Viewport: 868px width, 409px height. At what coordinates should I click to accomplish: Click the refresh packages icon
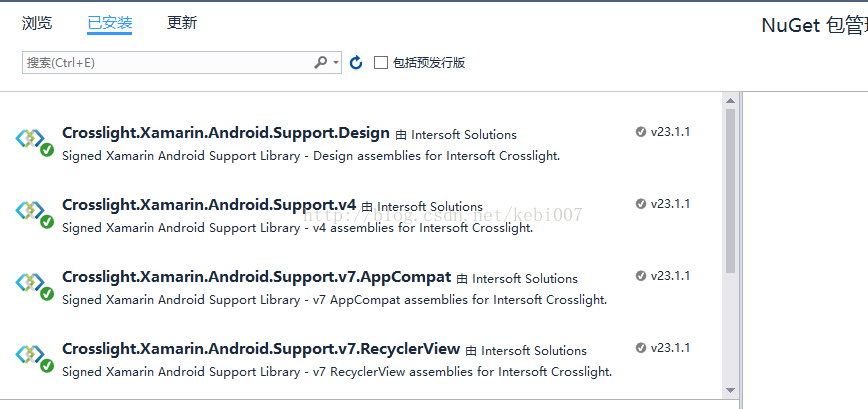[x=356, y=63]
